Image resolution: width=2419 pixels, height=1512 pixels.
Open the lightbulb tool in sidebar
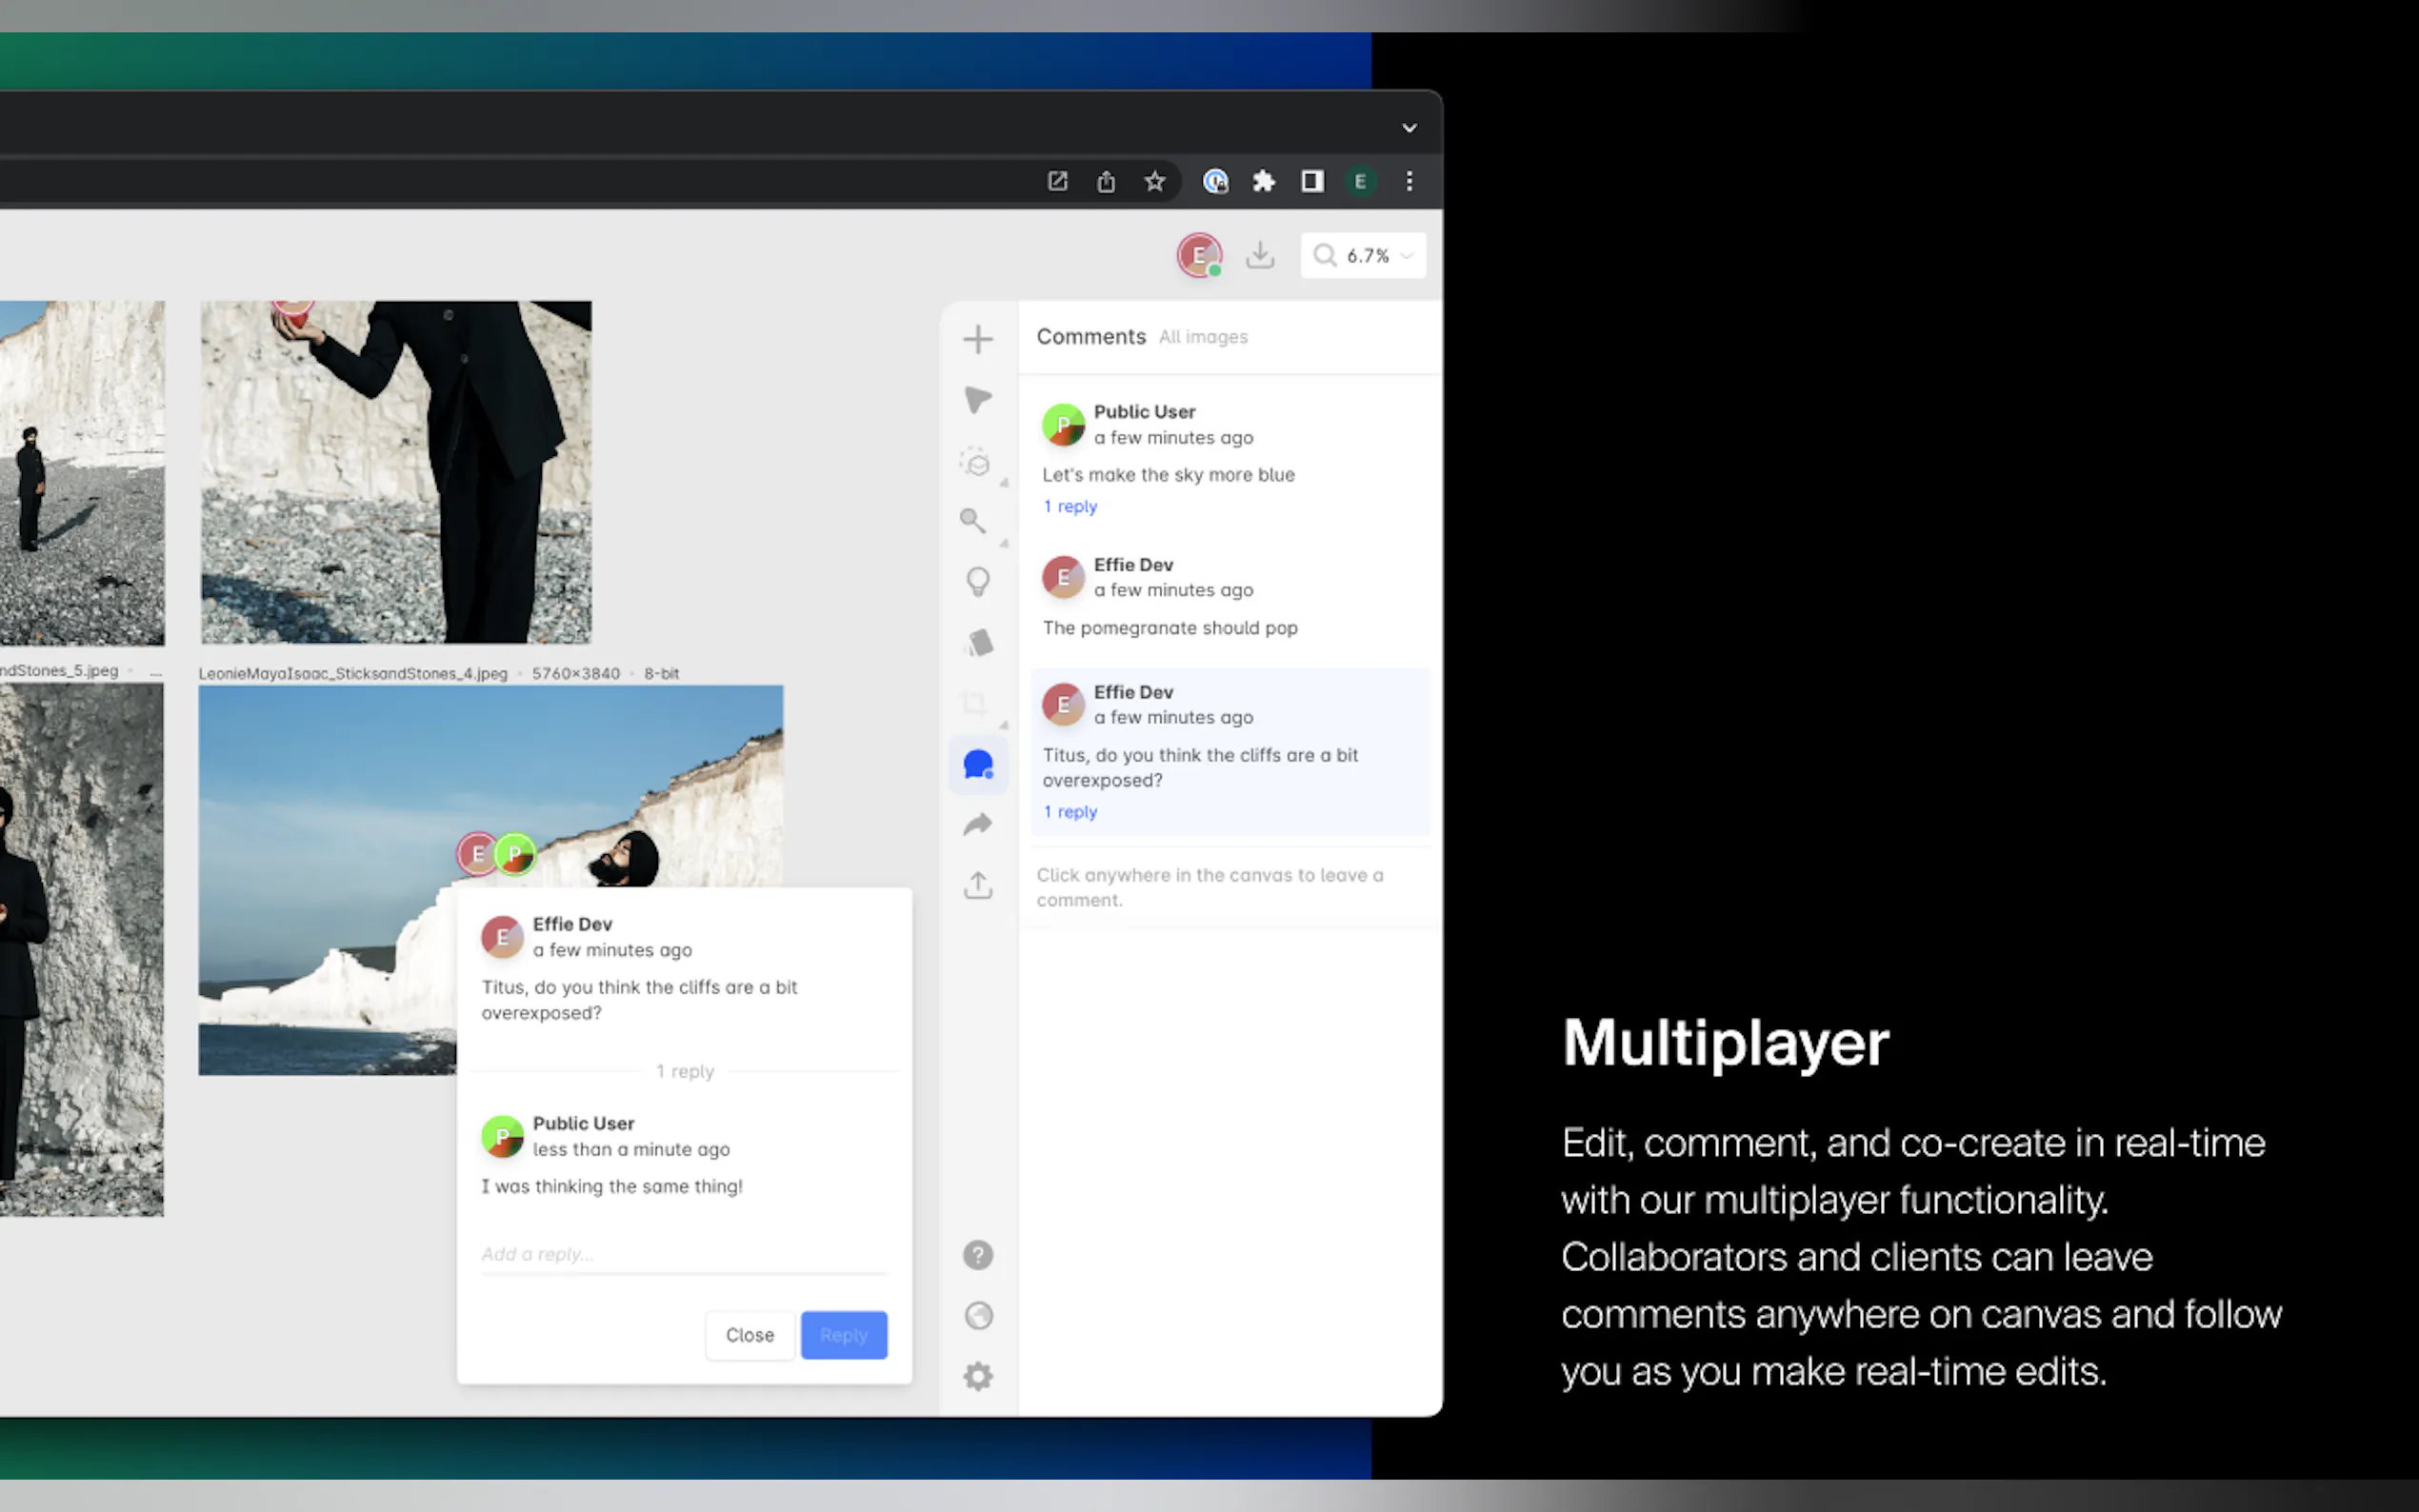[977, 582]
